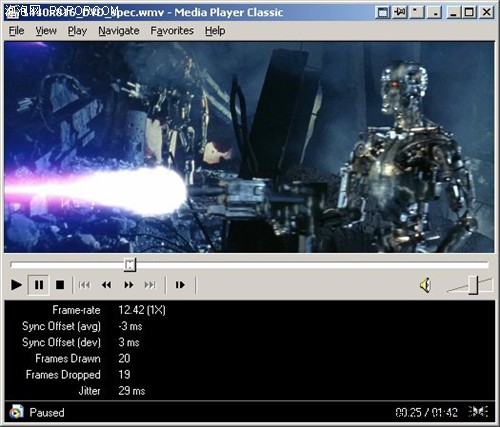500x427 pixels.
Task: Click the Frame-rate value 12.42 (1X)
Action: click(x=142, y=310)
